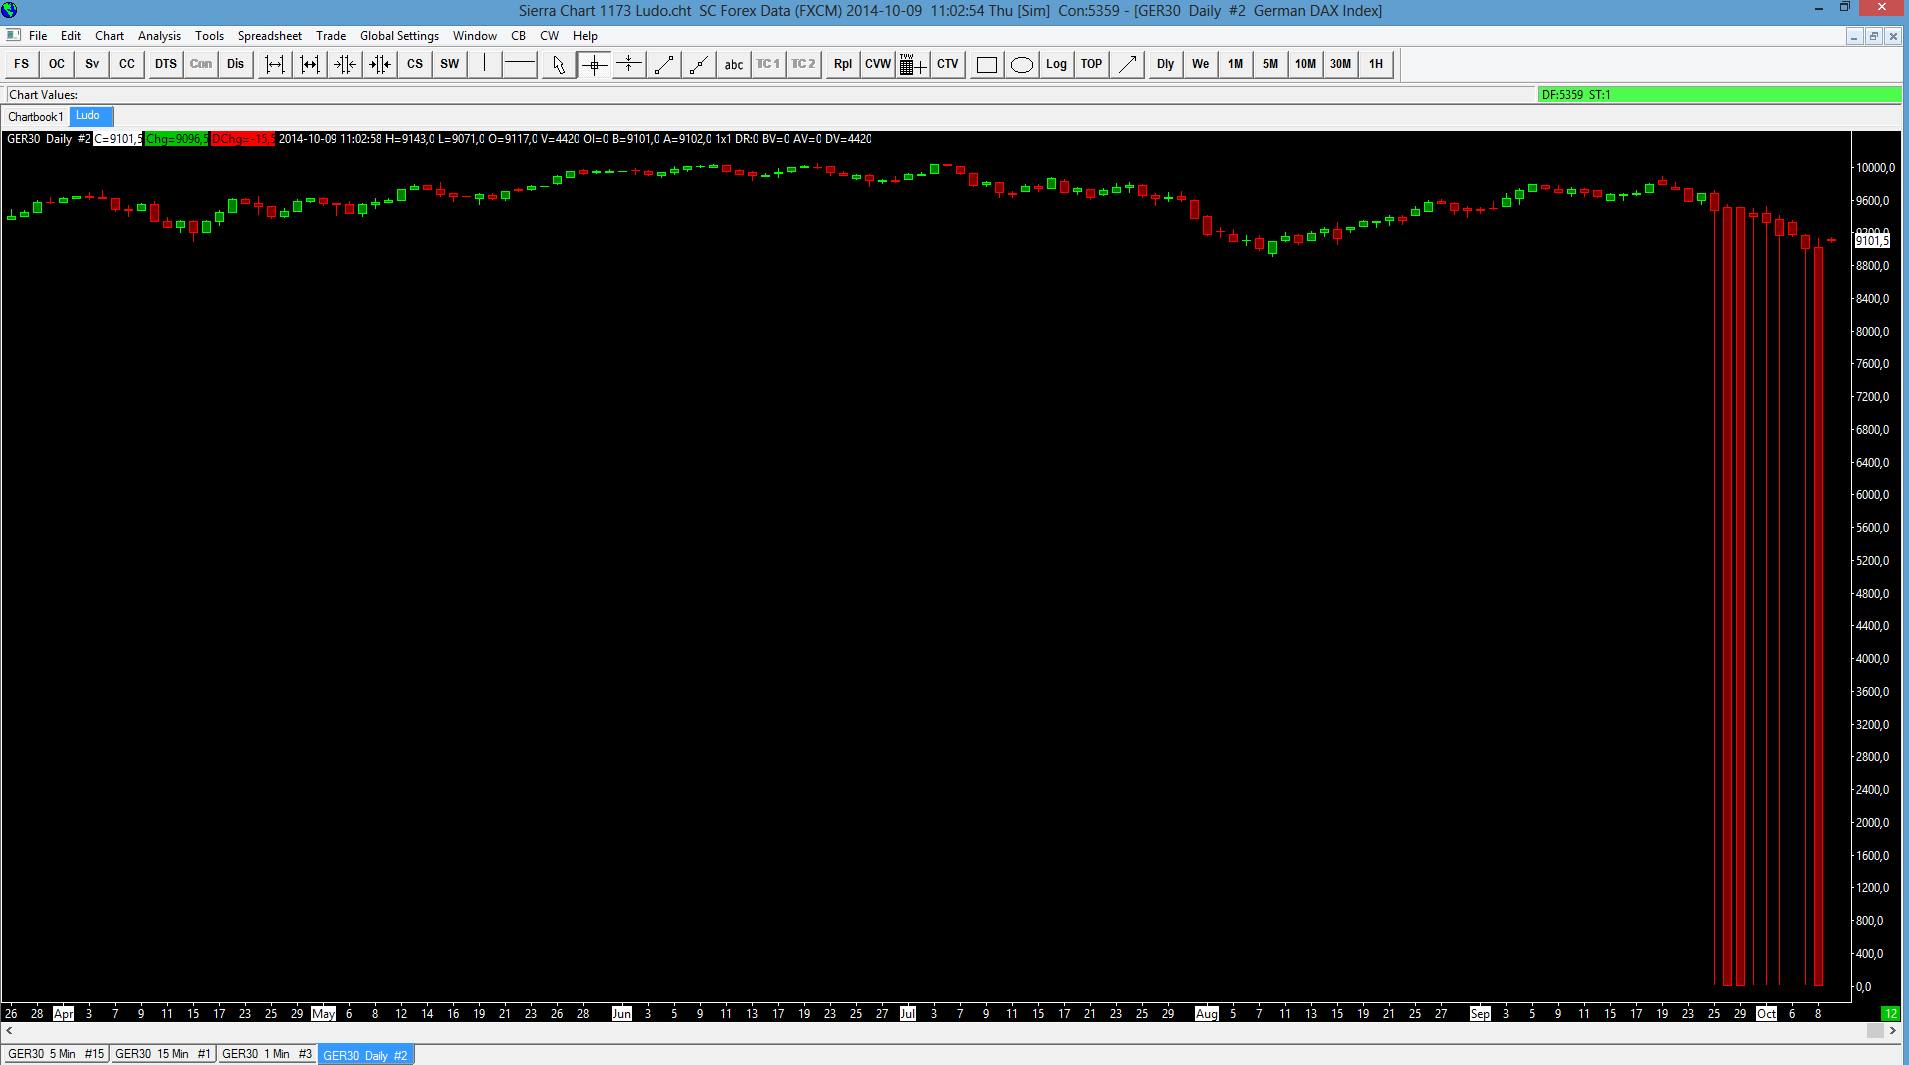Select the line drawing tool
The width and height of the screenshot is (1909, 1065).
tap(664, 64)
